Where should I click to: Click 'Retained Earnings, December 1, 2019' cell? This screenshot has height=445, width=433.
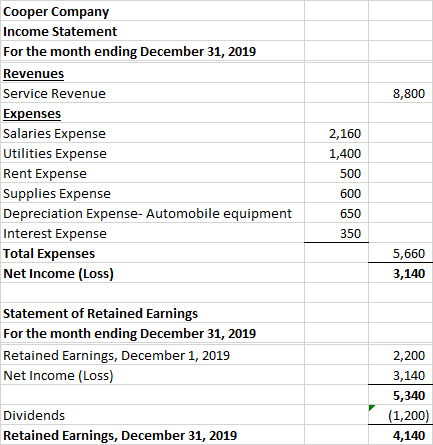[x=152, y=355]
